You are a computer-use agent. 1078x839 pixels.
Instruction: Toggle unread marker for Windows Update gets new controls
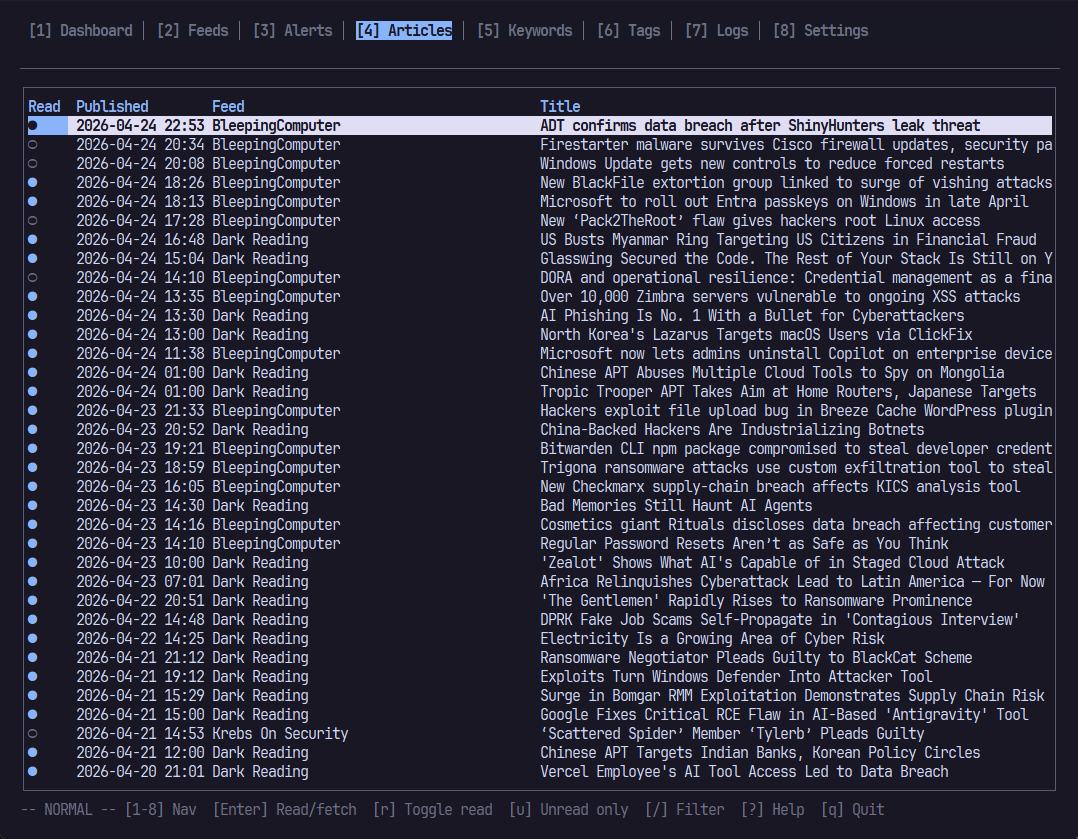tap(32, 164)
